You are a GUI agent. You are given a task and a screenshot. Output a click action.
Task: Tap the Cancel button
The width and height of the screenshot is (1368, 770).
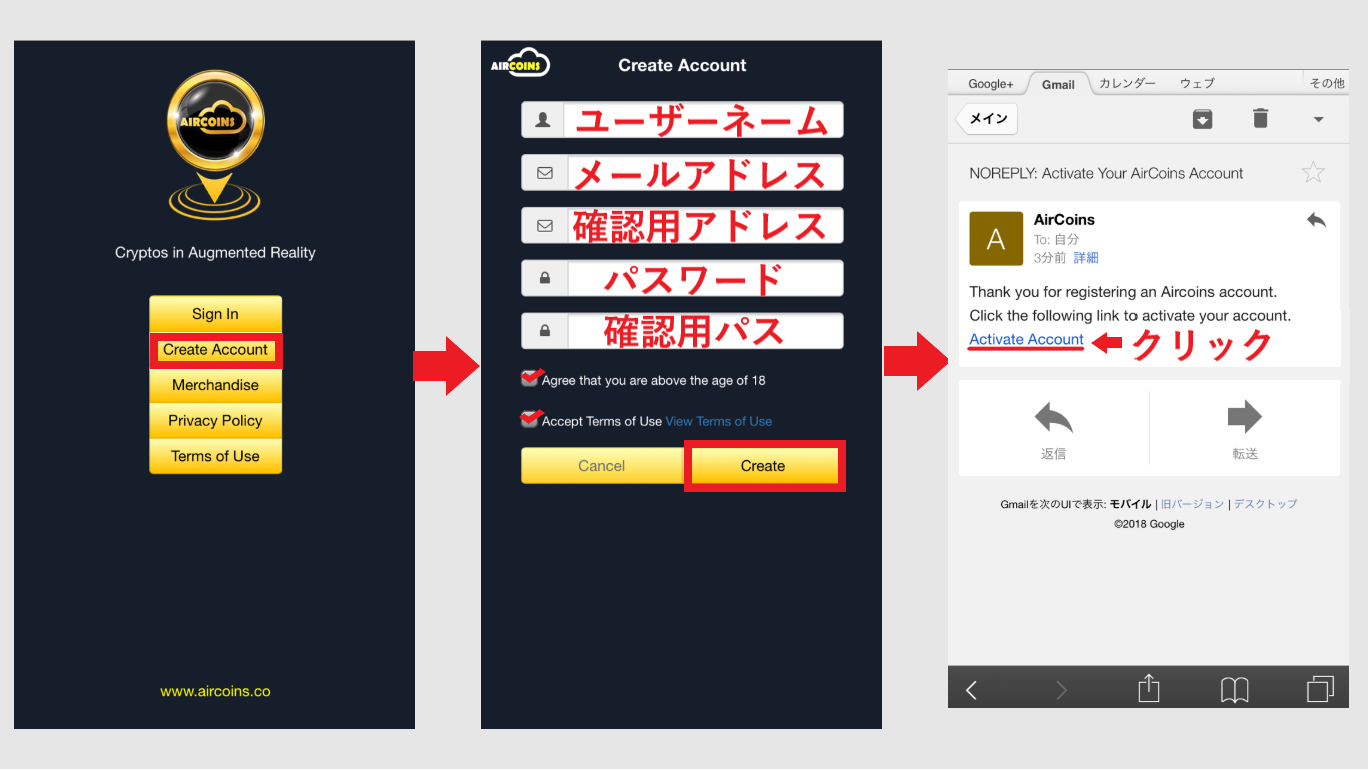(x=602, y=466)
